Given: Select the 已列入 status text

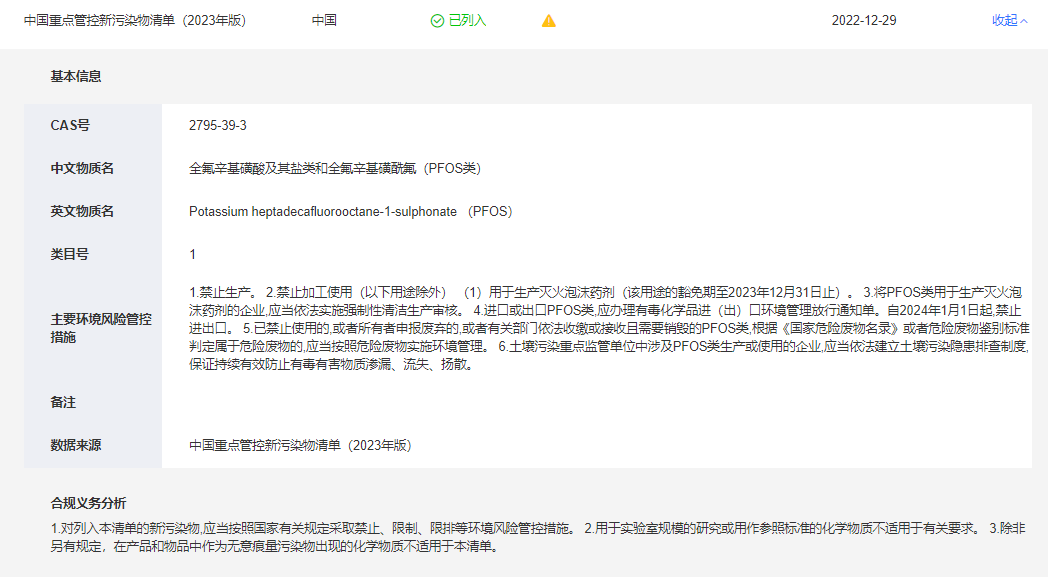Looking at the screenshot, I should click(467, 21).
